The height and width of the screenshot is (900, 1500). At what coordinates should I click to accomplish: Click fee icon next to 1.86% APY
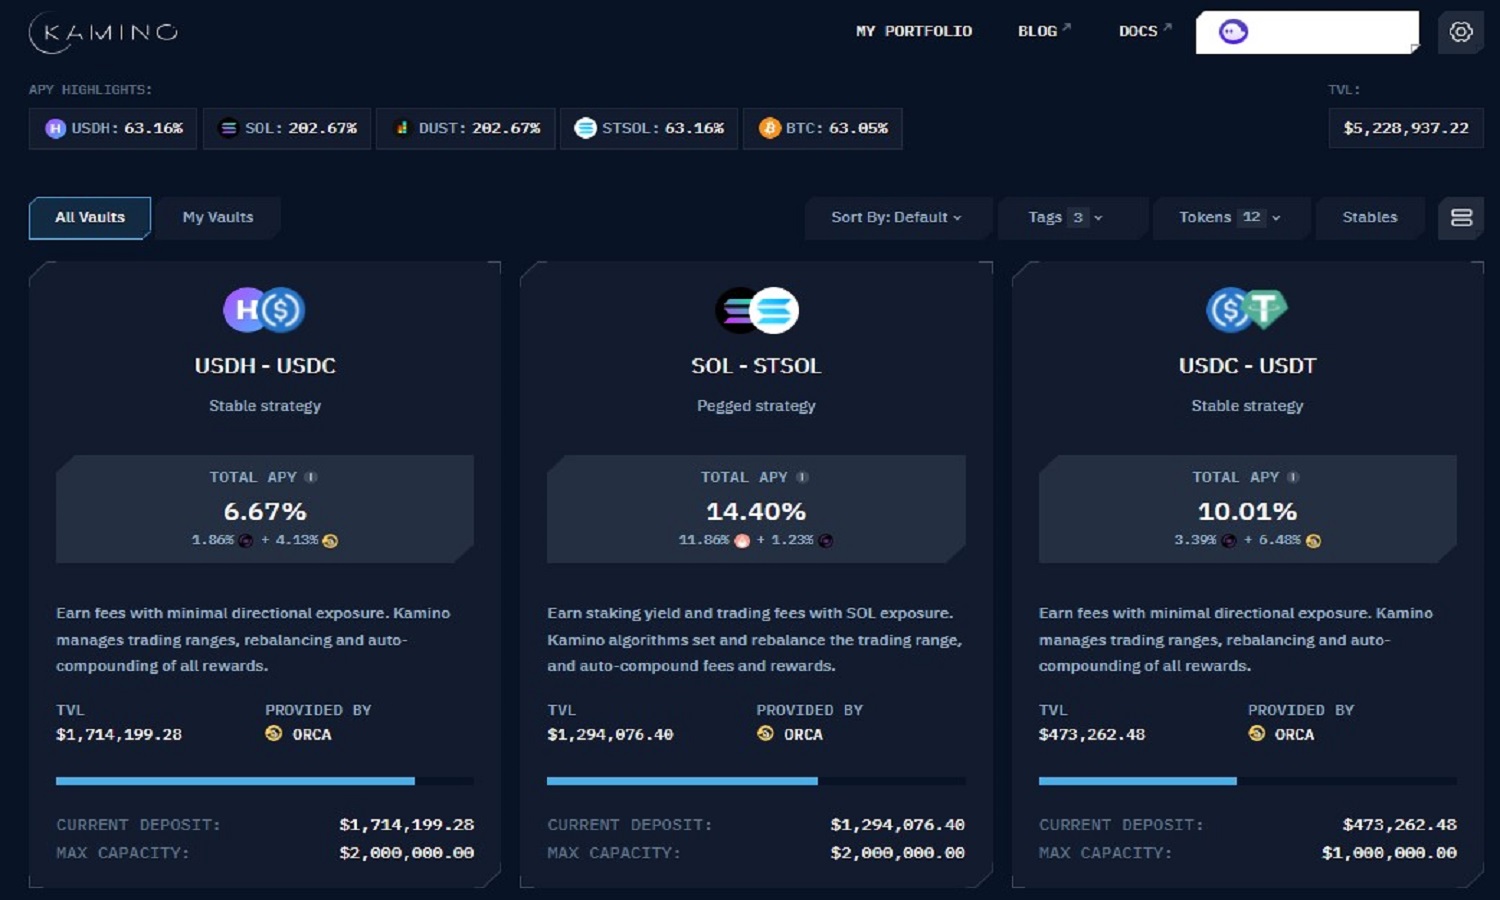pyautogui.click(x=246, y=541)
